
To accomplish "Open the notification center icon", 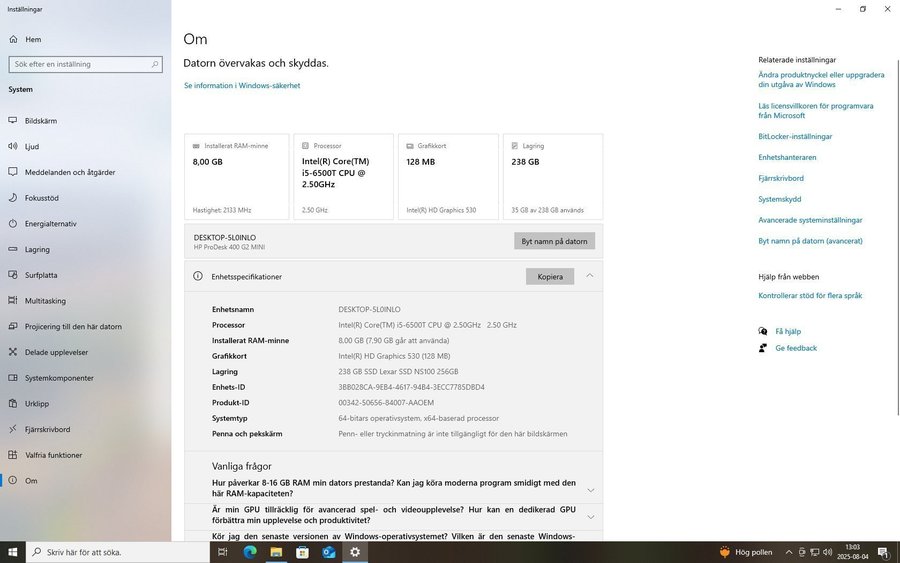I will coord(883,552).
